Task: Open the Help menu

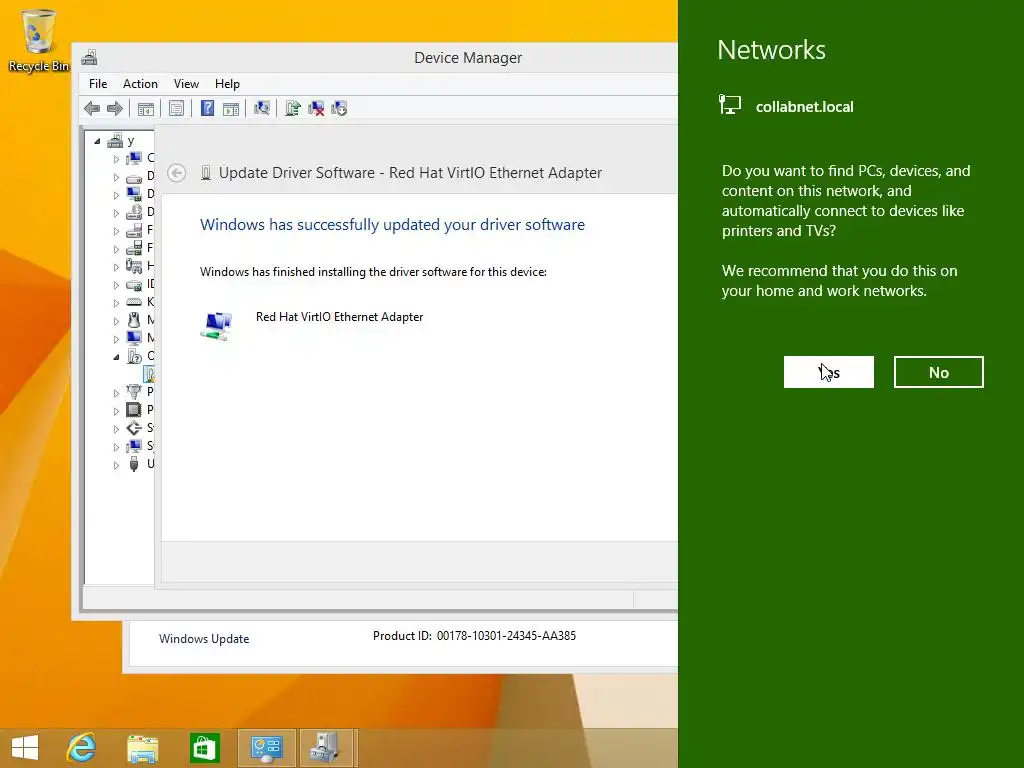Action: pyautogui.click(x=227, y=84)
